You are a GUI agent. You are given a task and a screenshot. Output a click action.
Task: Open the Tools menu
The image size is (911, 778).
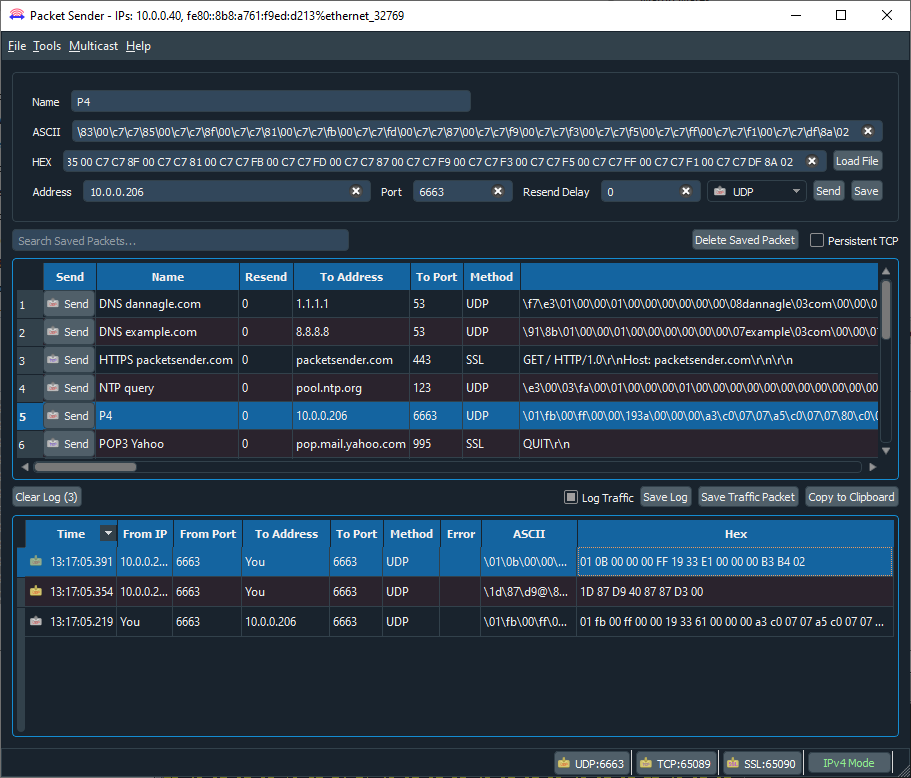pyautogui.click(x=47, y=46)
